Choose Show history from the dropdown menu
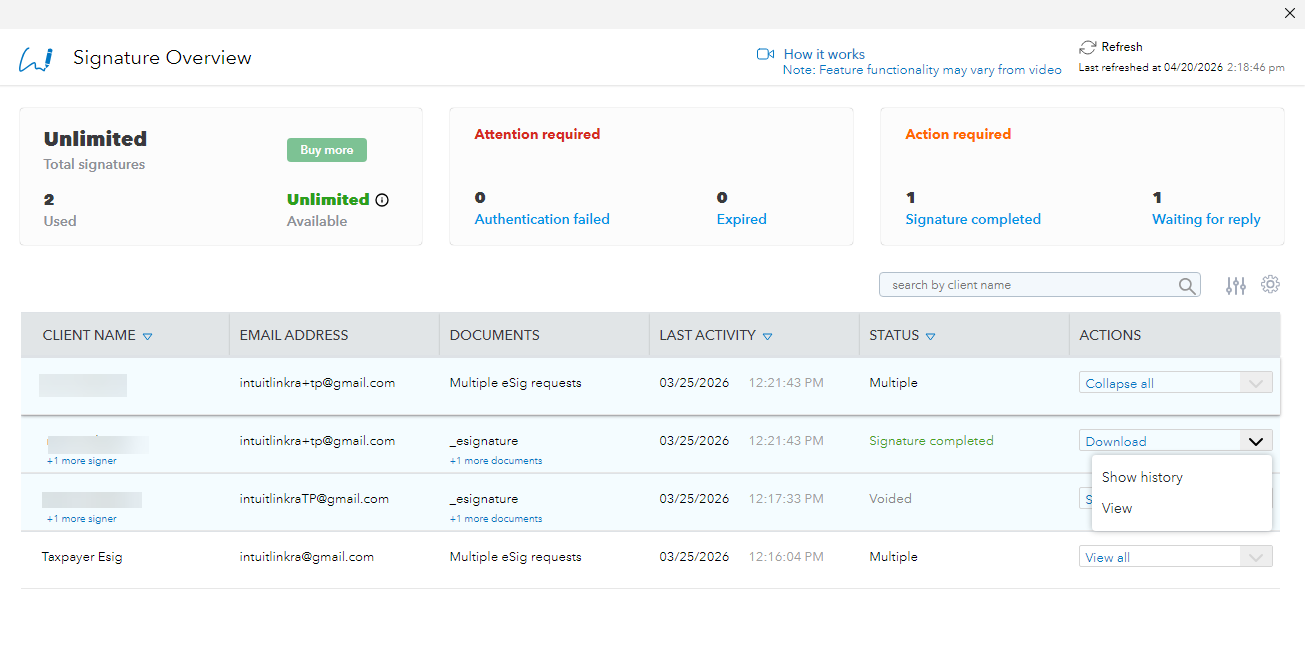Screen dimensions: 1305x655 pyautogui.click(x=1142, y=477)
